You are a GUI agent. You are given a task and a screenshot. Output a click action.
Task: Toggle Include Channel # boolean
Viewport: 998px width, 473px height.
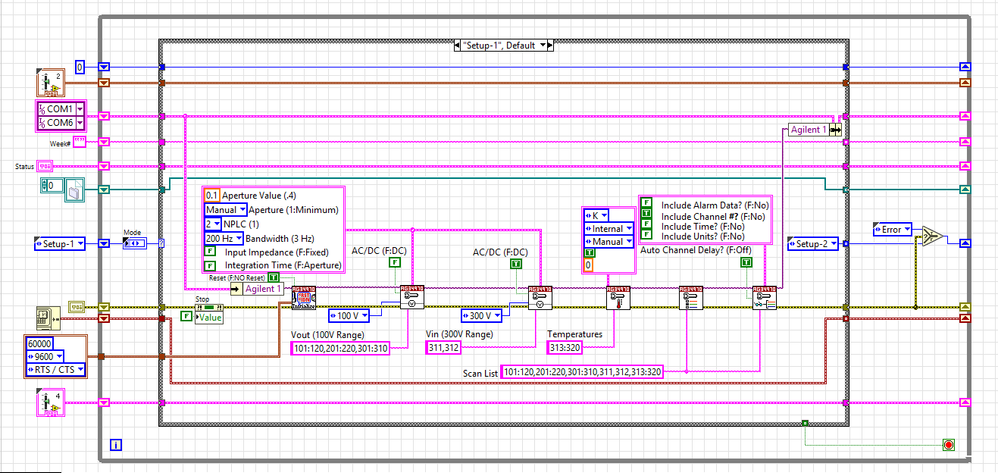[x=645, y=215]
